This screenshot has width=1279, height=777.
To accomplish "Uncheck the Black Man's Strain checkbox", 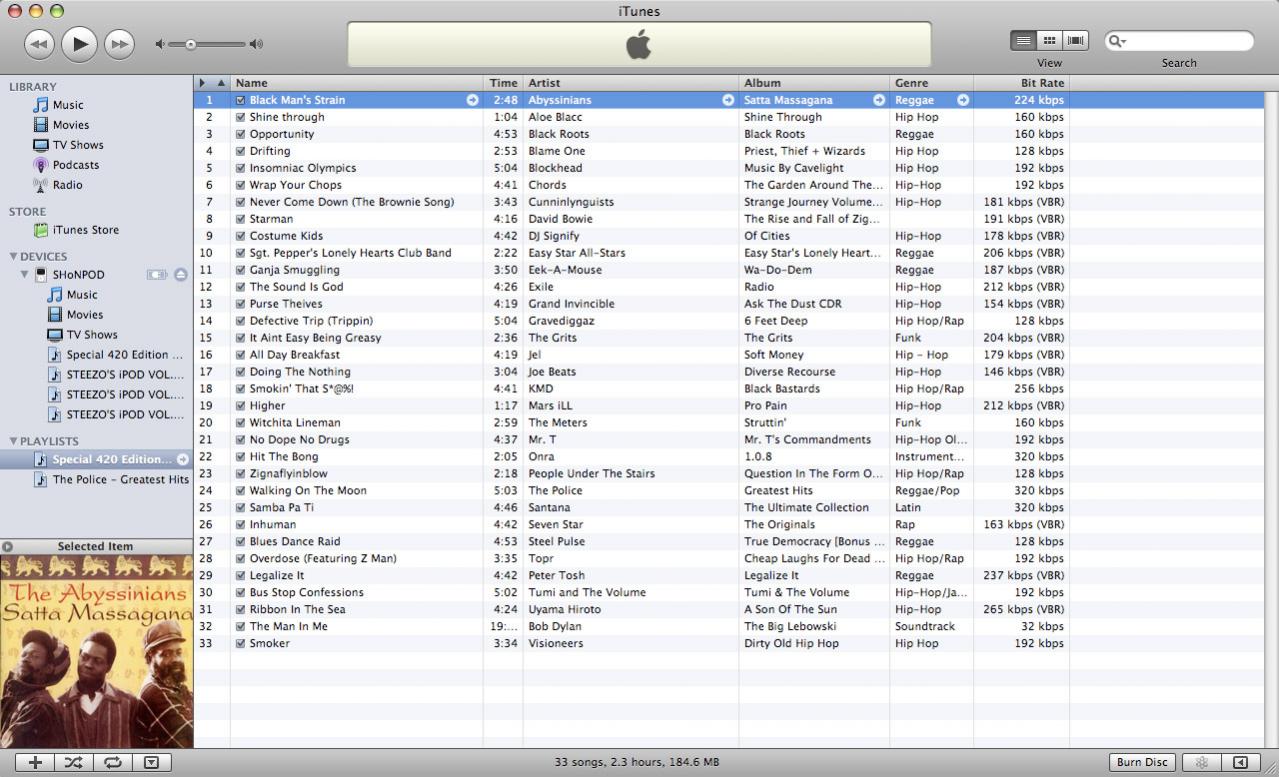I will pyautogui.click(x=241, y=100).
